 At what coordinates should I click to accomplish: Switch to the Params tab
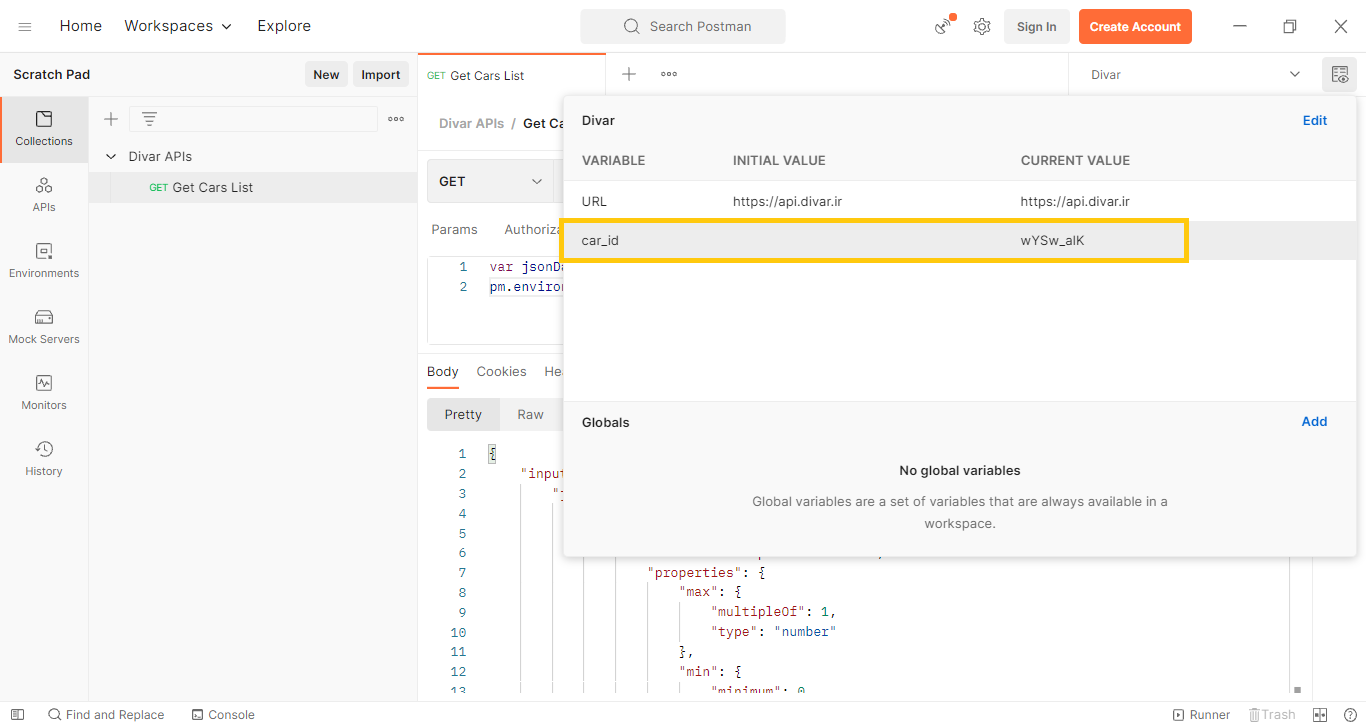pyautogui.click(x=454, y=229)
